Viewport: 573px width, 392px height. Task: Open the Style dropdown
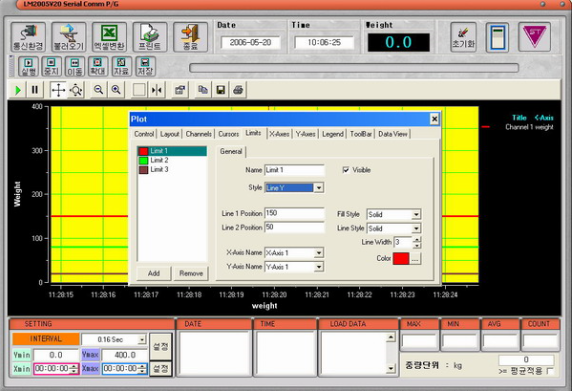[x=319, y=188]
